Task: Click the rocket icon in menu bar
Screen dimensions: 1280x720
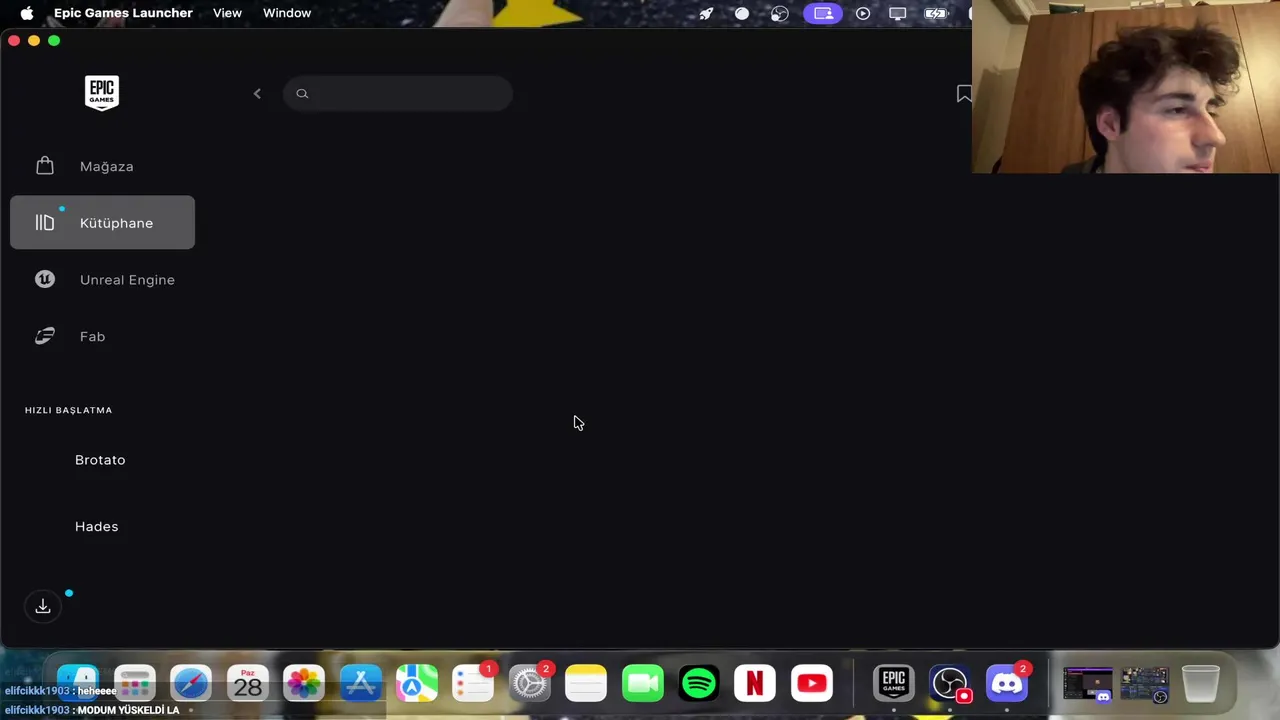Action: tap(706, 13)
